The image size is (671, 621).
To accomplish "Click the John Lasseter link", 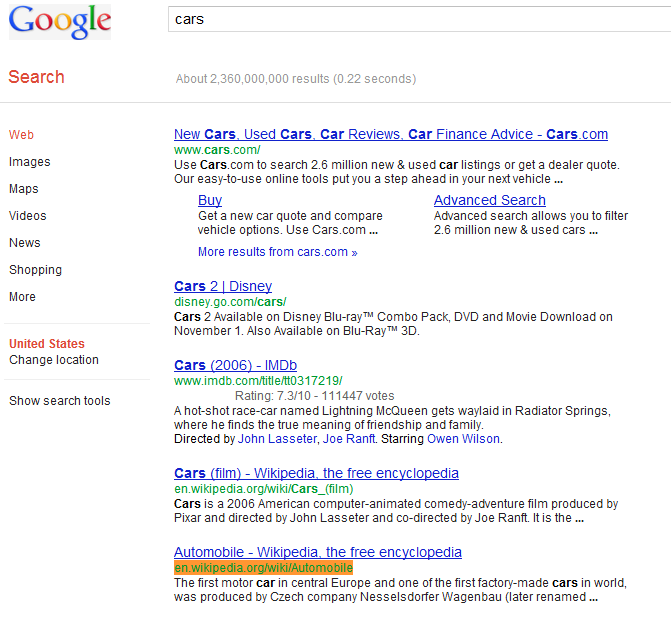I will pyautogui.click(x=277, y=439).
